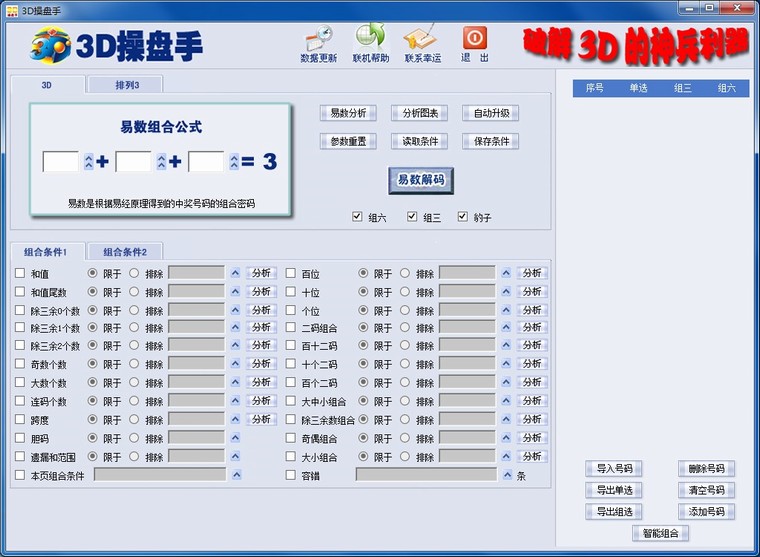Expand the 和值 value dropdown arrow
The image size is (760, 557).
tap(235, 273)
